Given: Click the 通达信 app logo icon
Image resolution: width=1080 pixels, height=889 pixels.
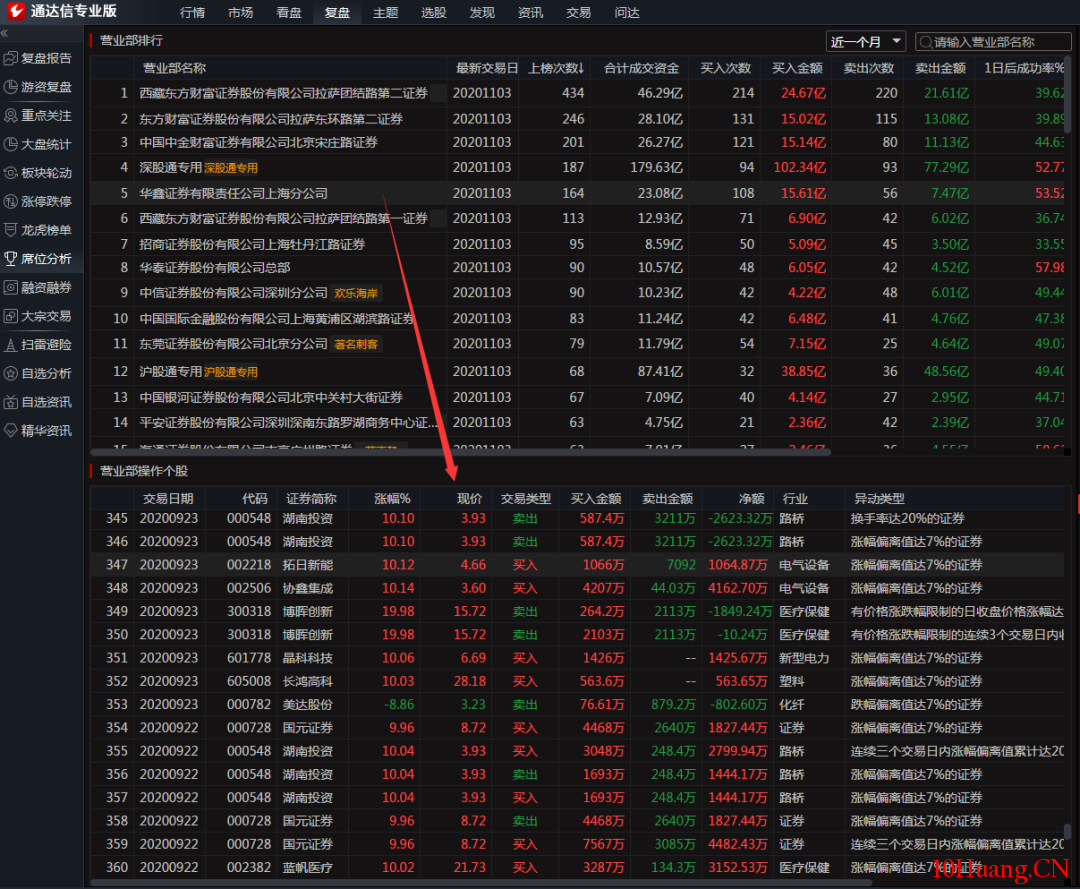Looking at the screenshot, I should [x=15, y=11].
